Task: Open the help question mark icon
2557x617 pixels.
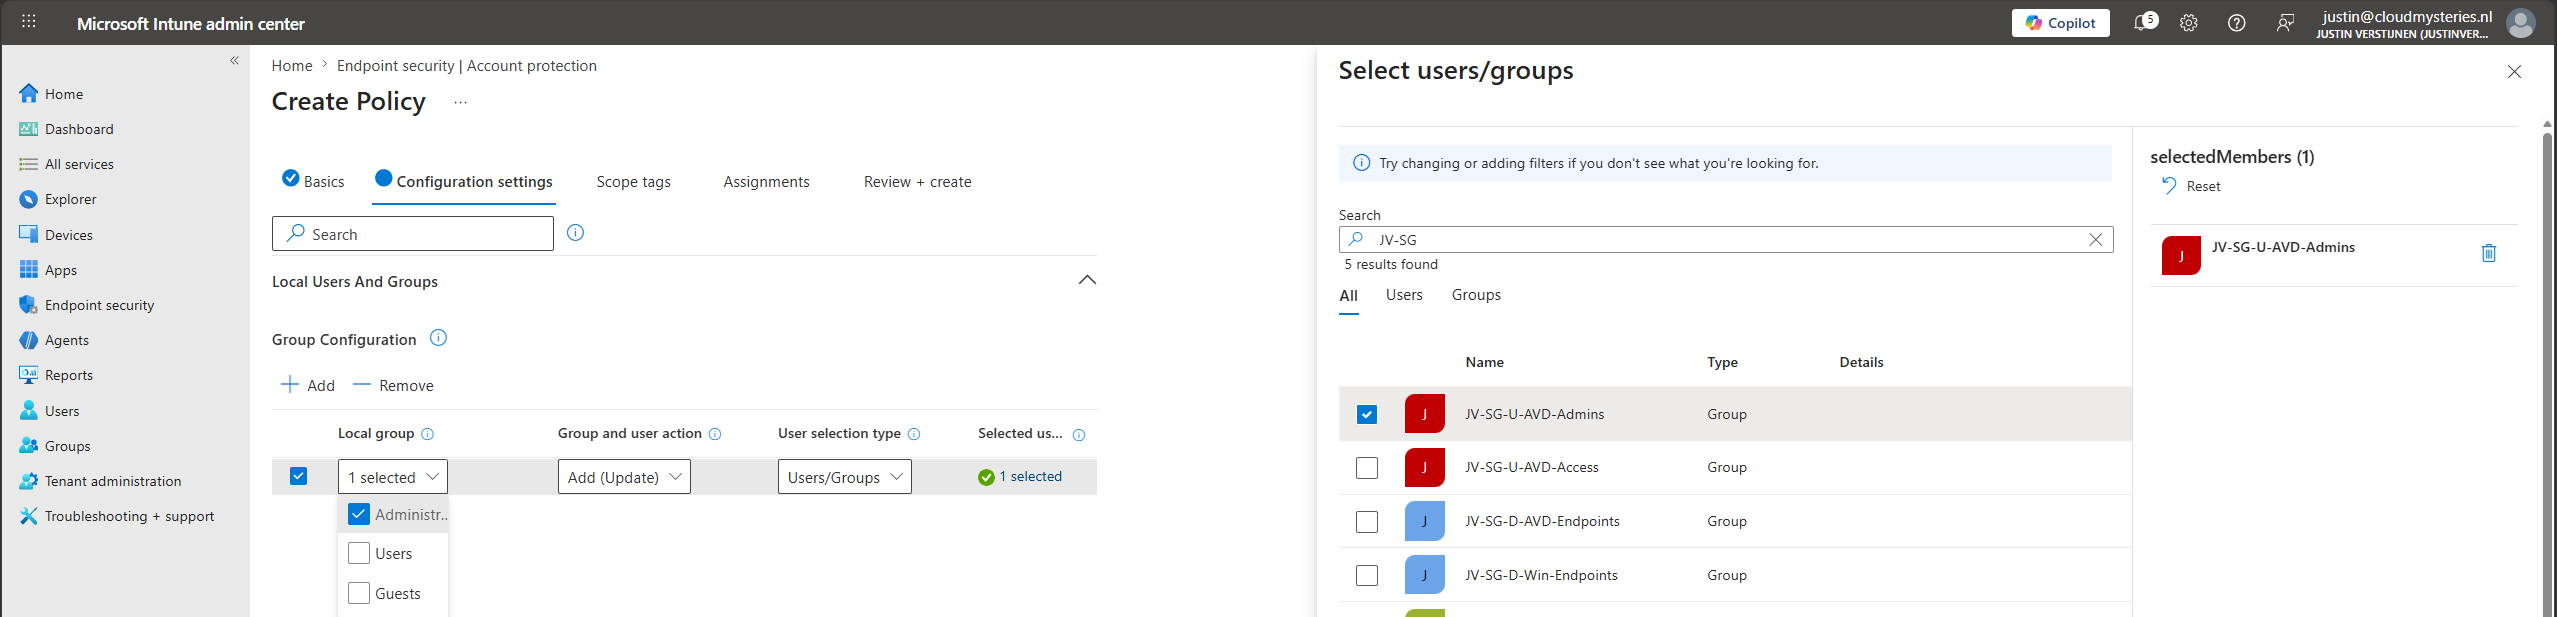Action: point(2237,23)
